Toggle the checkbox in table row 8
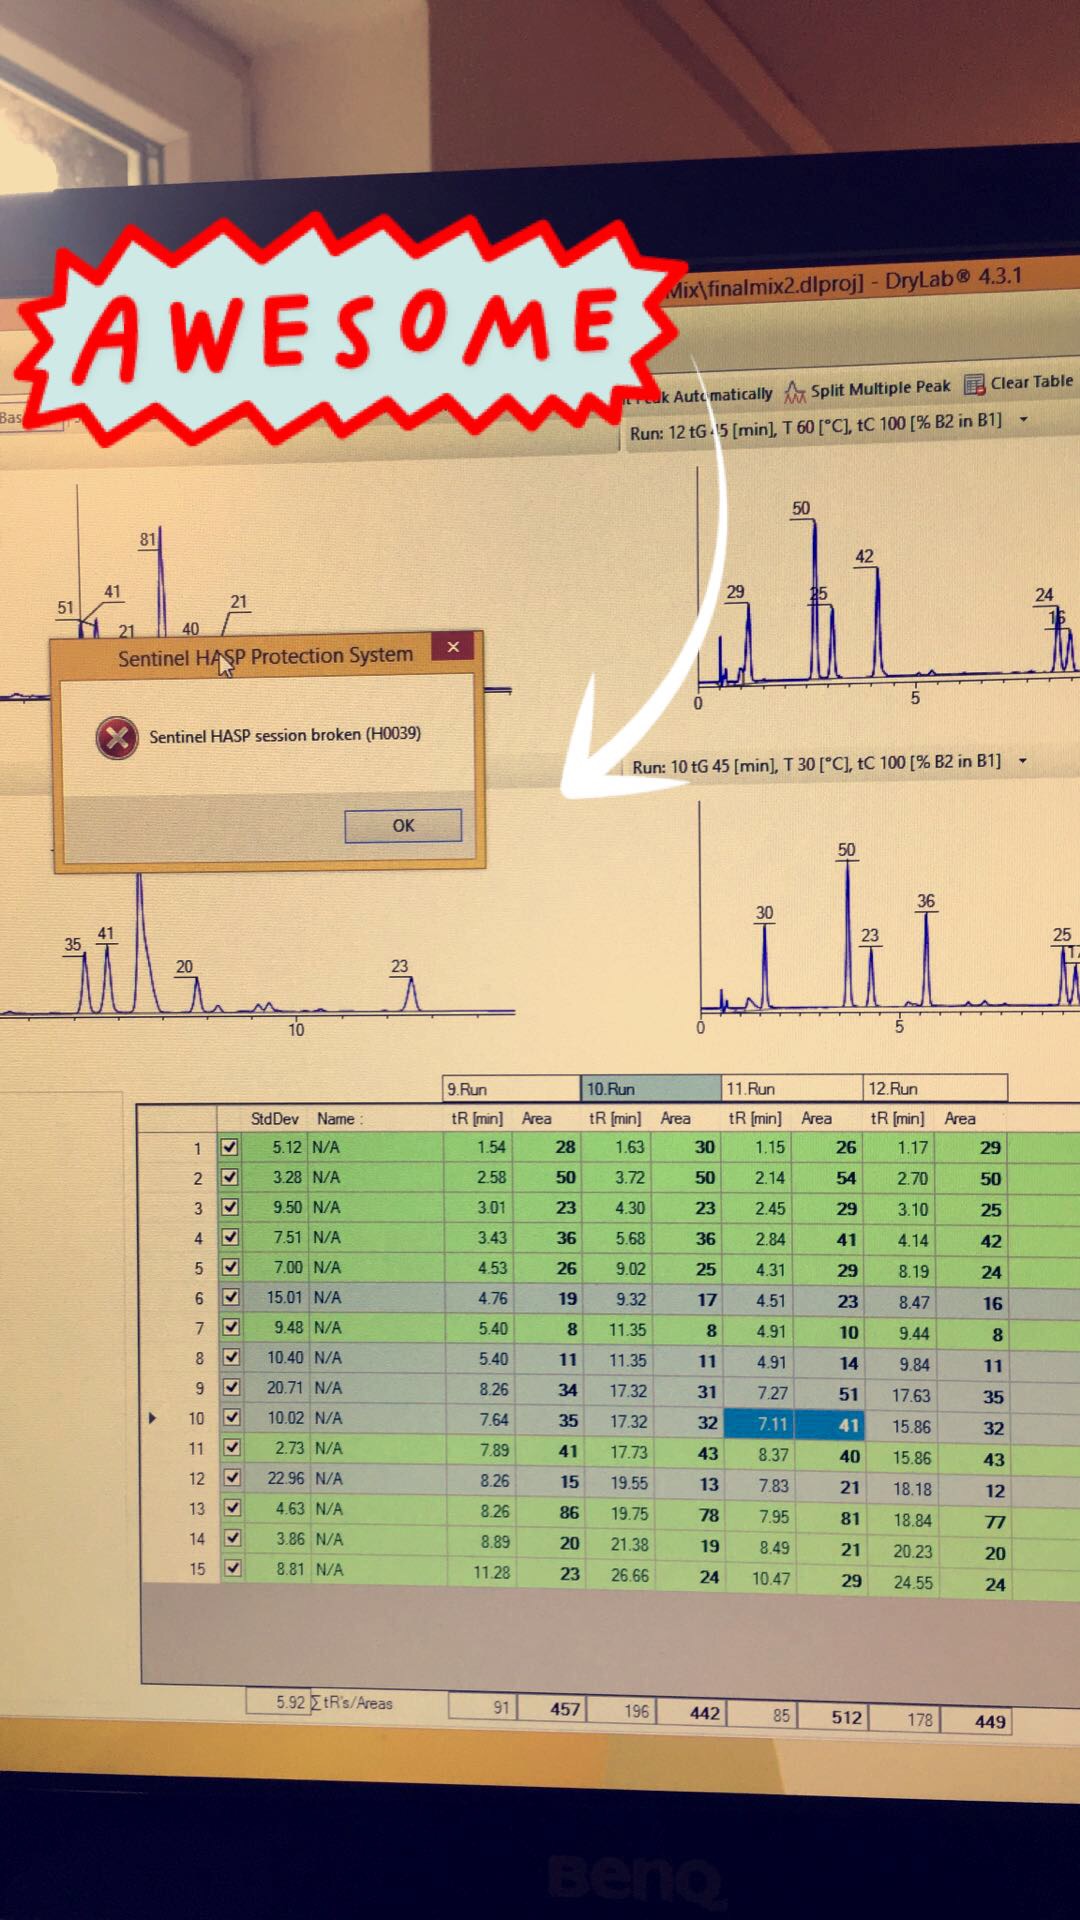1080x1920 pixels. 231,1357
